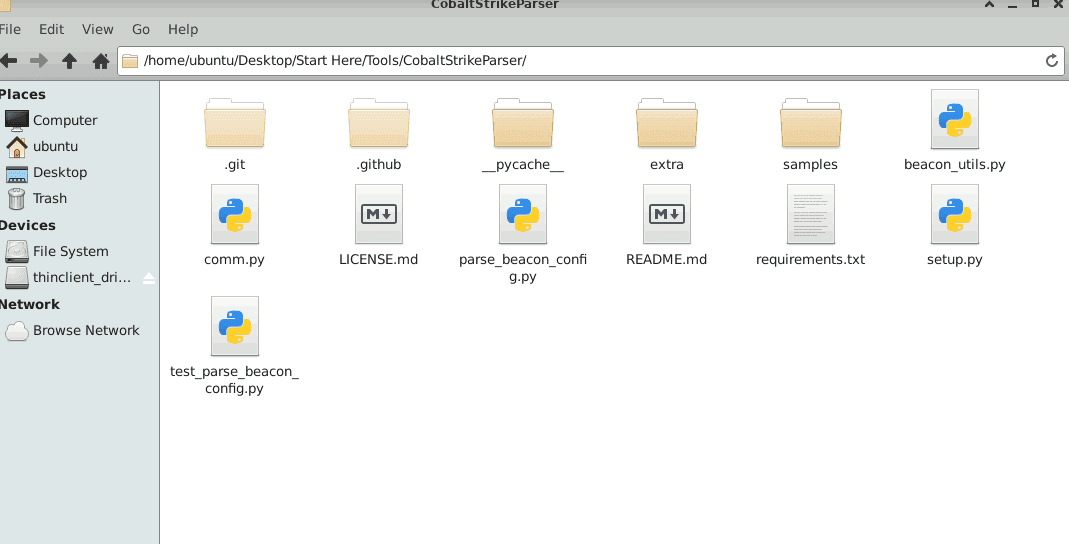Select the .git folder
The image size is (1069, 544).
pyautogui.click(x=235, y=134)
